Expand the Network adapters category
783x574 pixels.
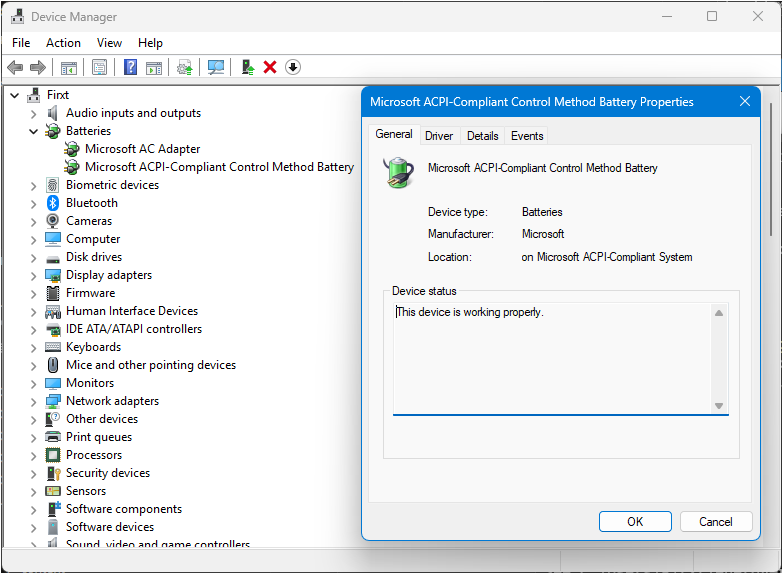(x=33, y=401)
